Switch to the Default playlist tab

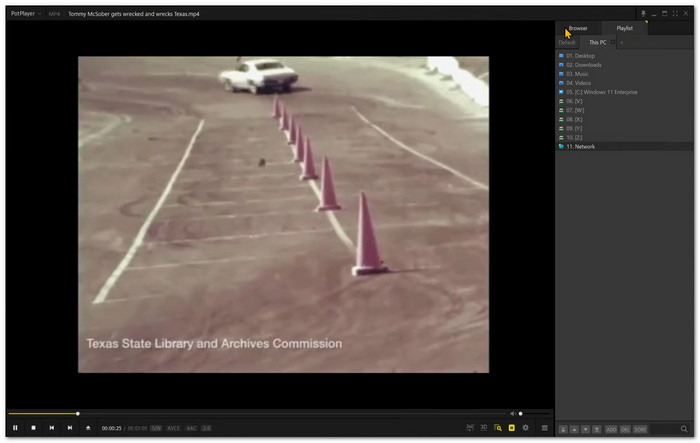tap(567, 42)
